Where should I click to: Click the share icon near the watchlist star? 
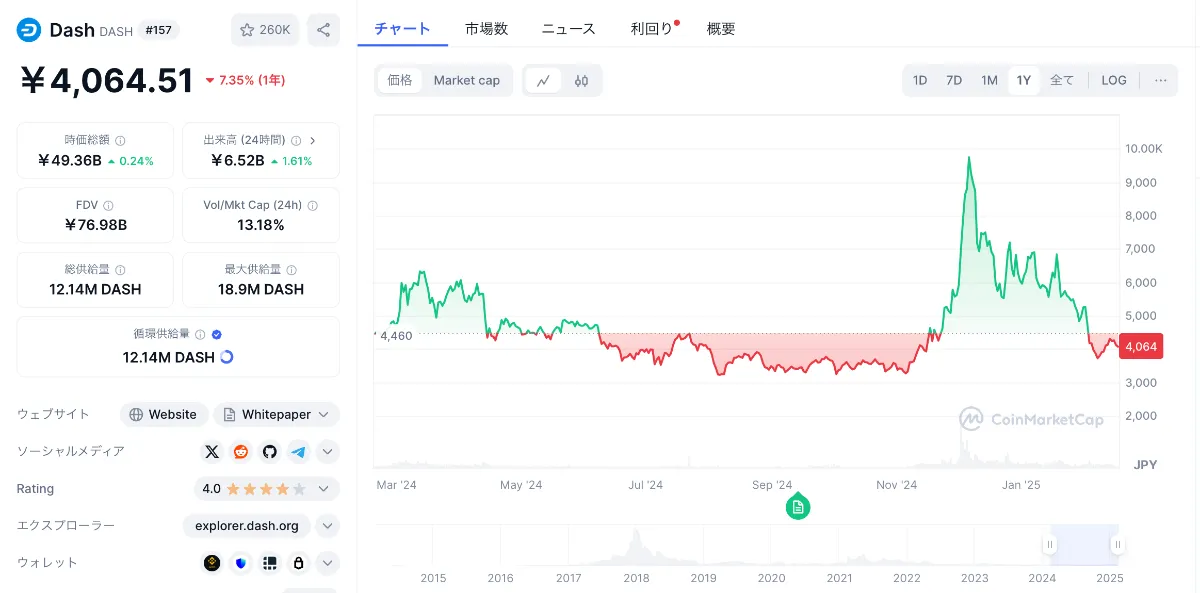click(322, 29)
